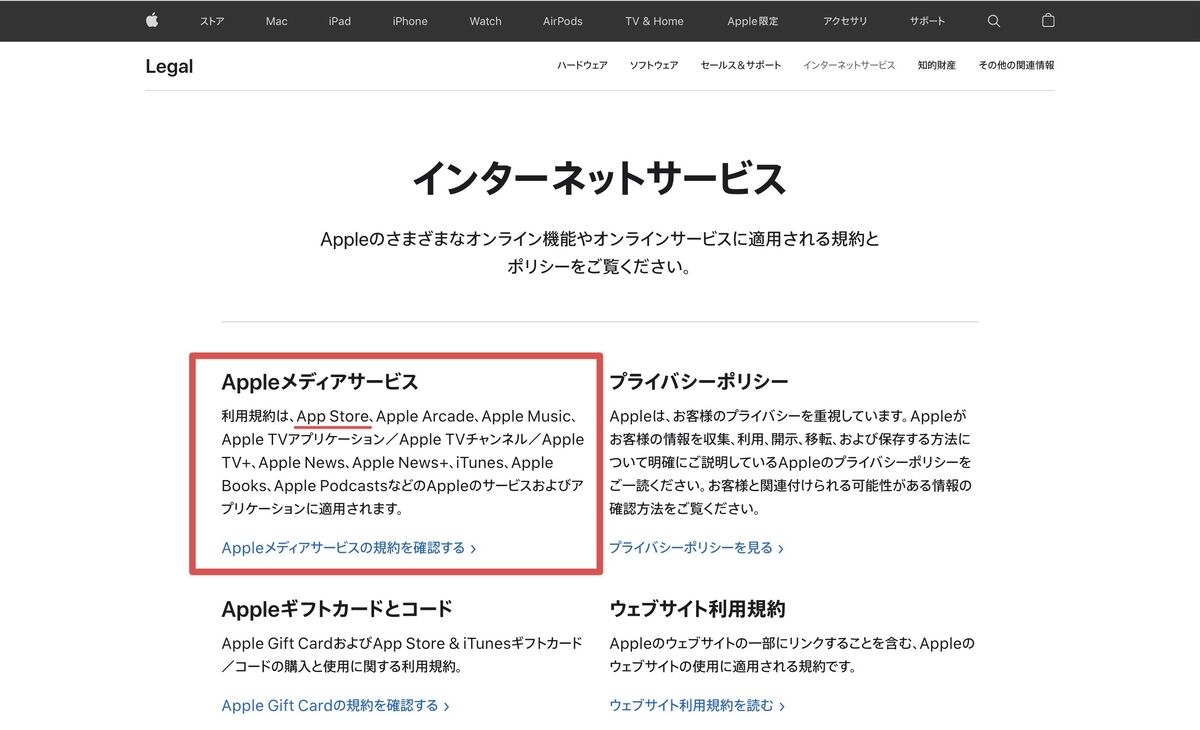
Task: Open iPhone in the global nav
Action: [x=410, y=21]
